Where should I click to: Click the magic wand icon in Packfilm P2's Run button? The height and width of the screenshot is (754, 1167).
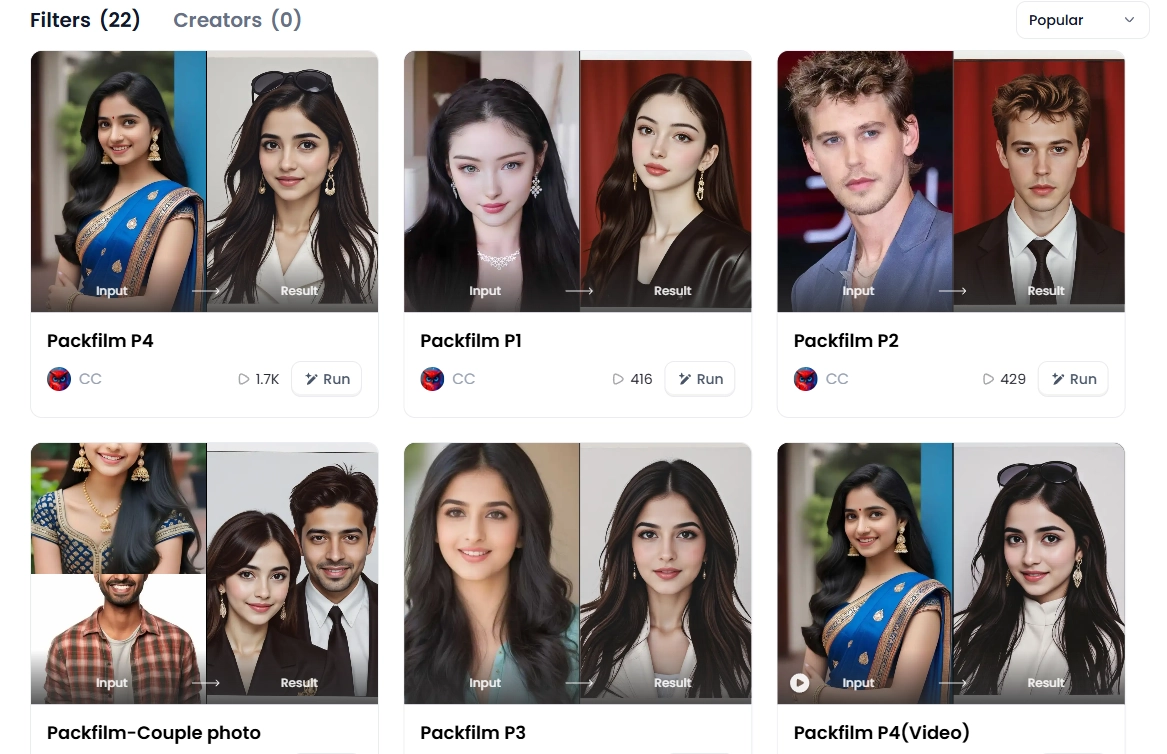tap(1058, 379)
